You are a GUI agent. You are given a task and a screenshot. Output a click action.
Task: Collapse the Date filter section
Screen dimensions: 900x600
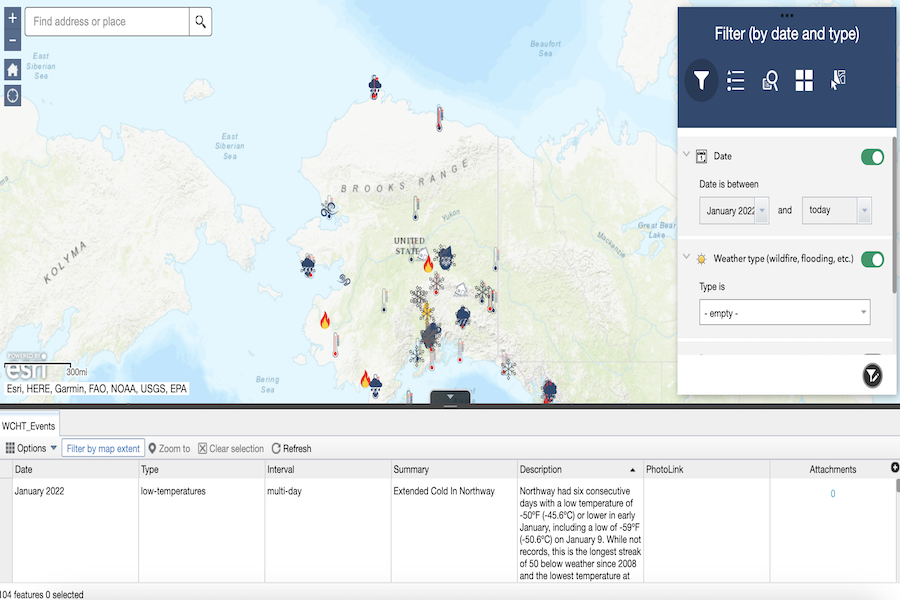click(686, 154)
